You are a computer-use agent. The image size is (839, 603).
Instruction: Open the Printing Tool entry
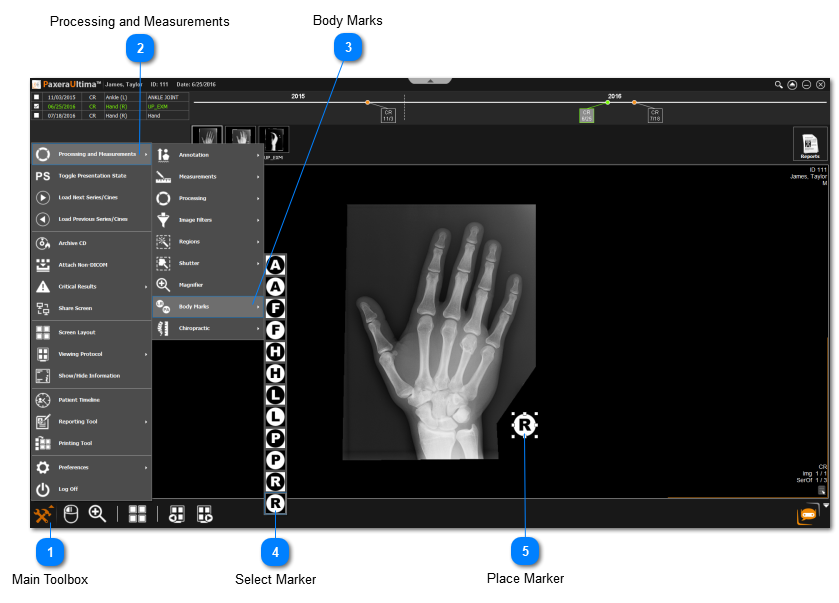91,443
